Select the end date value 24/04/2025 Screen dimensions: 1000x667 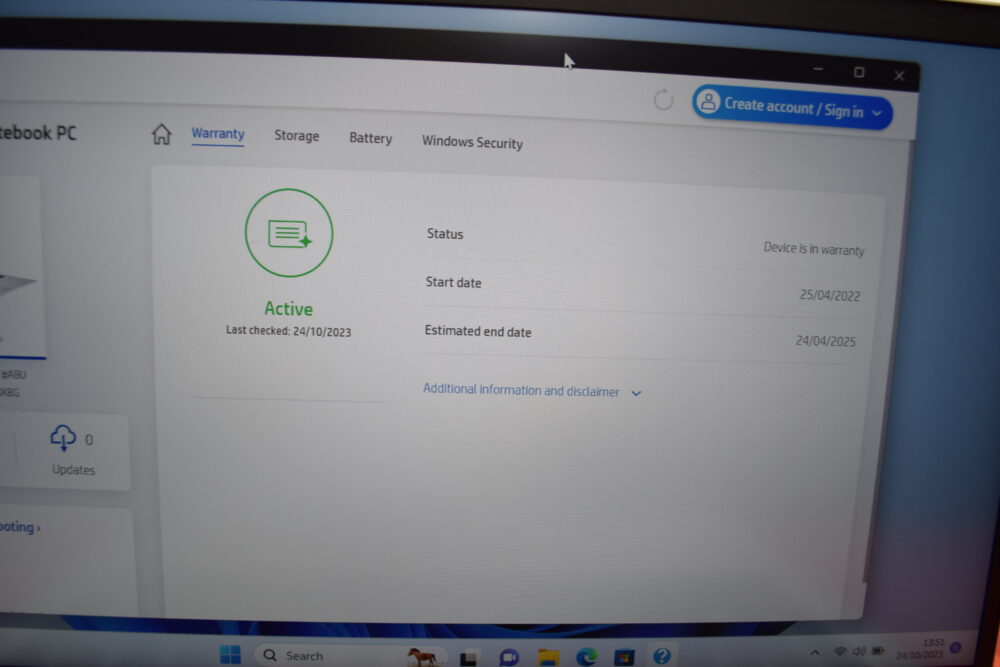(825, 341)
